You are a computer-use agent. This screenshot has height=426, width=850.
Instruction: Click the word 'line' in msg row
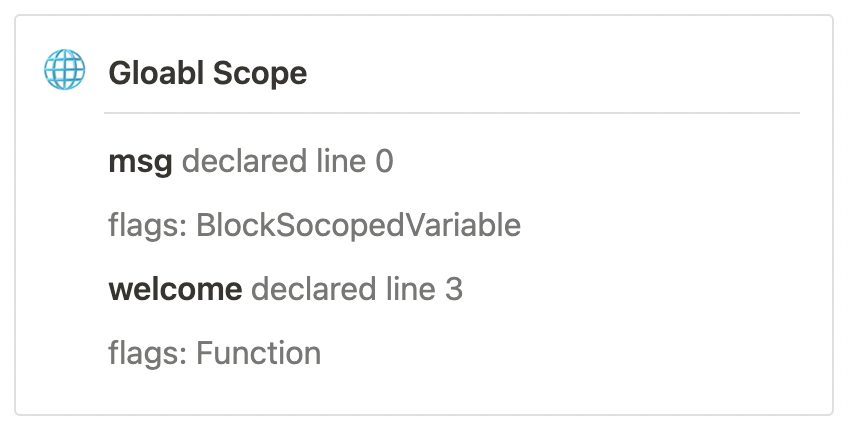pyautogui.click(x=342, y=161)
